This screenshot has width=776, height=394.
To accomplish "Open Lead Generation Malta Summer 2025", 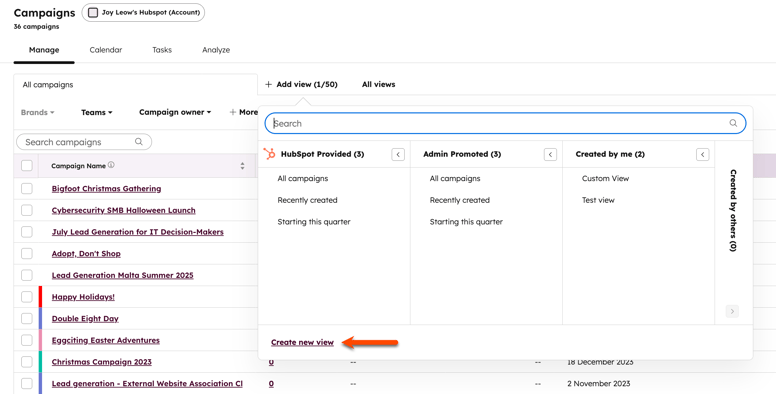I will click(123, 275).
